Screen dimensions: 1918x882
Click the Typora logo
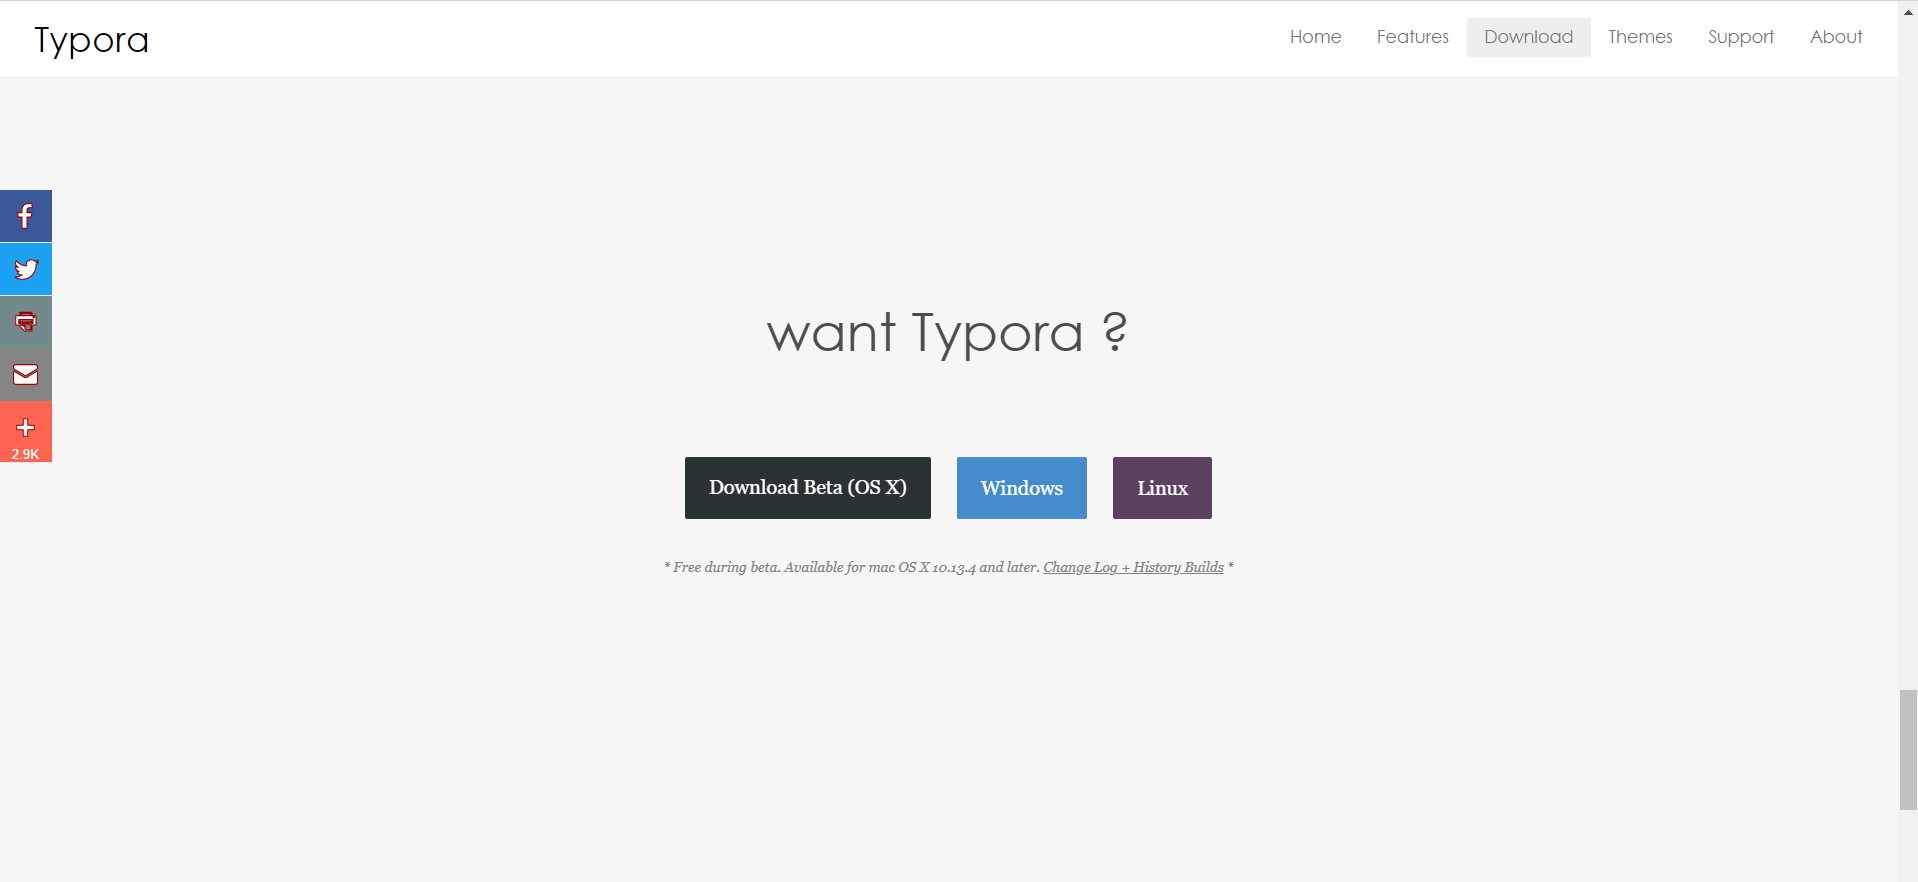pyautogui.click(x=91, y=40)
